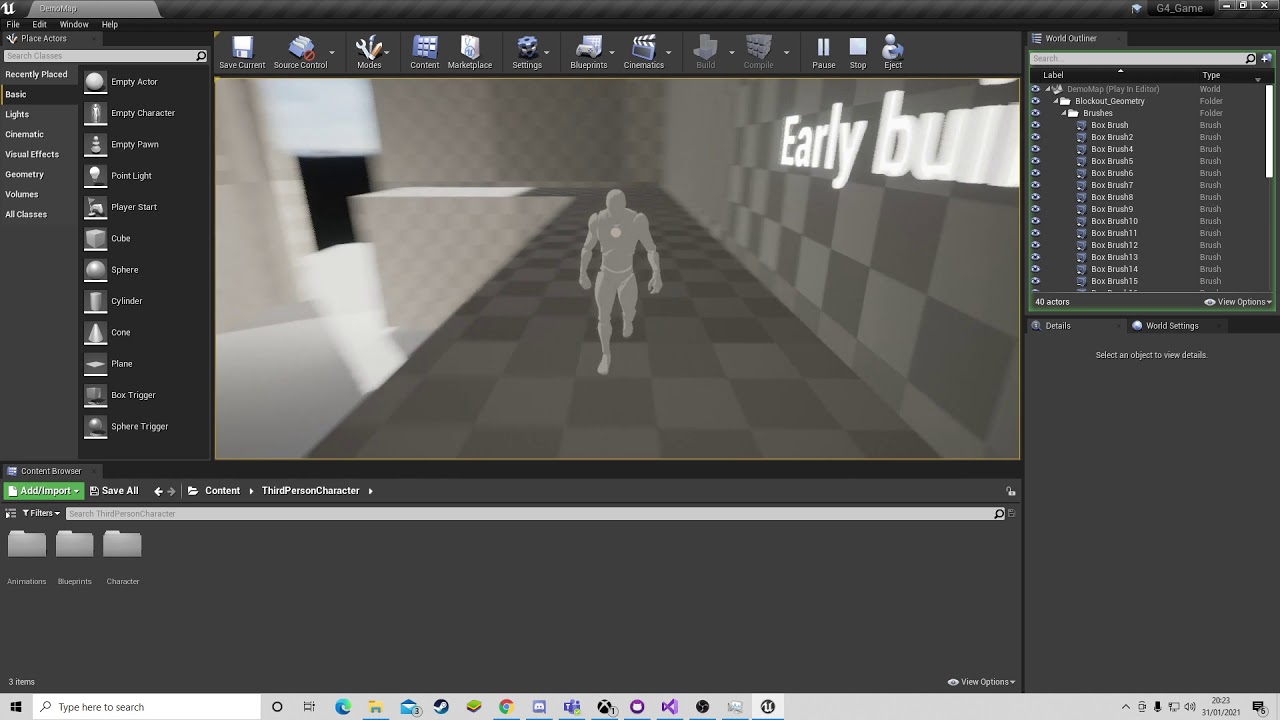Screen dimensions: 1280x720
Task: Select the Lights category
Action: click(17, 114)
